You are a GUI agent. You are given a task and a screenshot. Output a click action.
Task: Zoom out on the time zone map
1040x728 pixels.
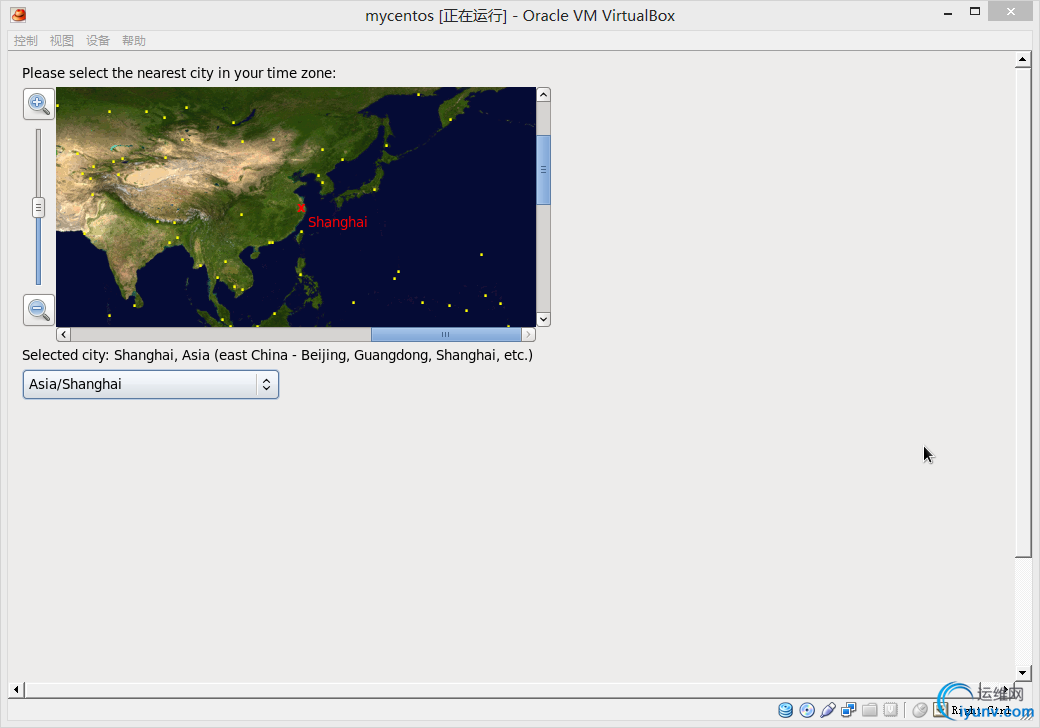[38, 310]
